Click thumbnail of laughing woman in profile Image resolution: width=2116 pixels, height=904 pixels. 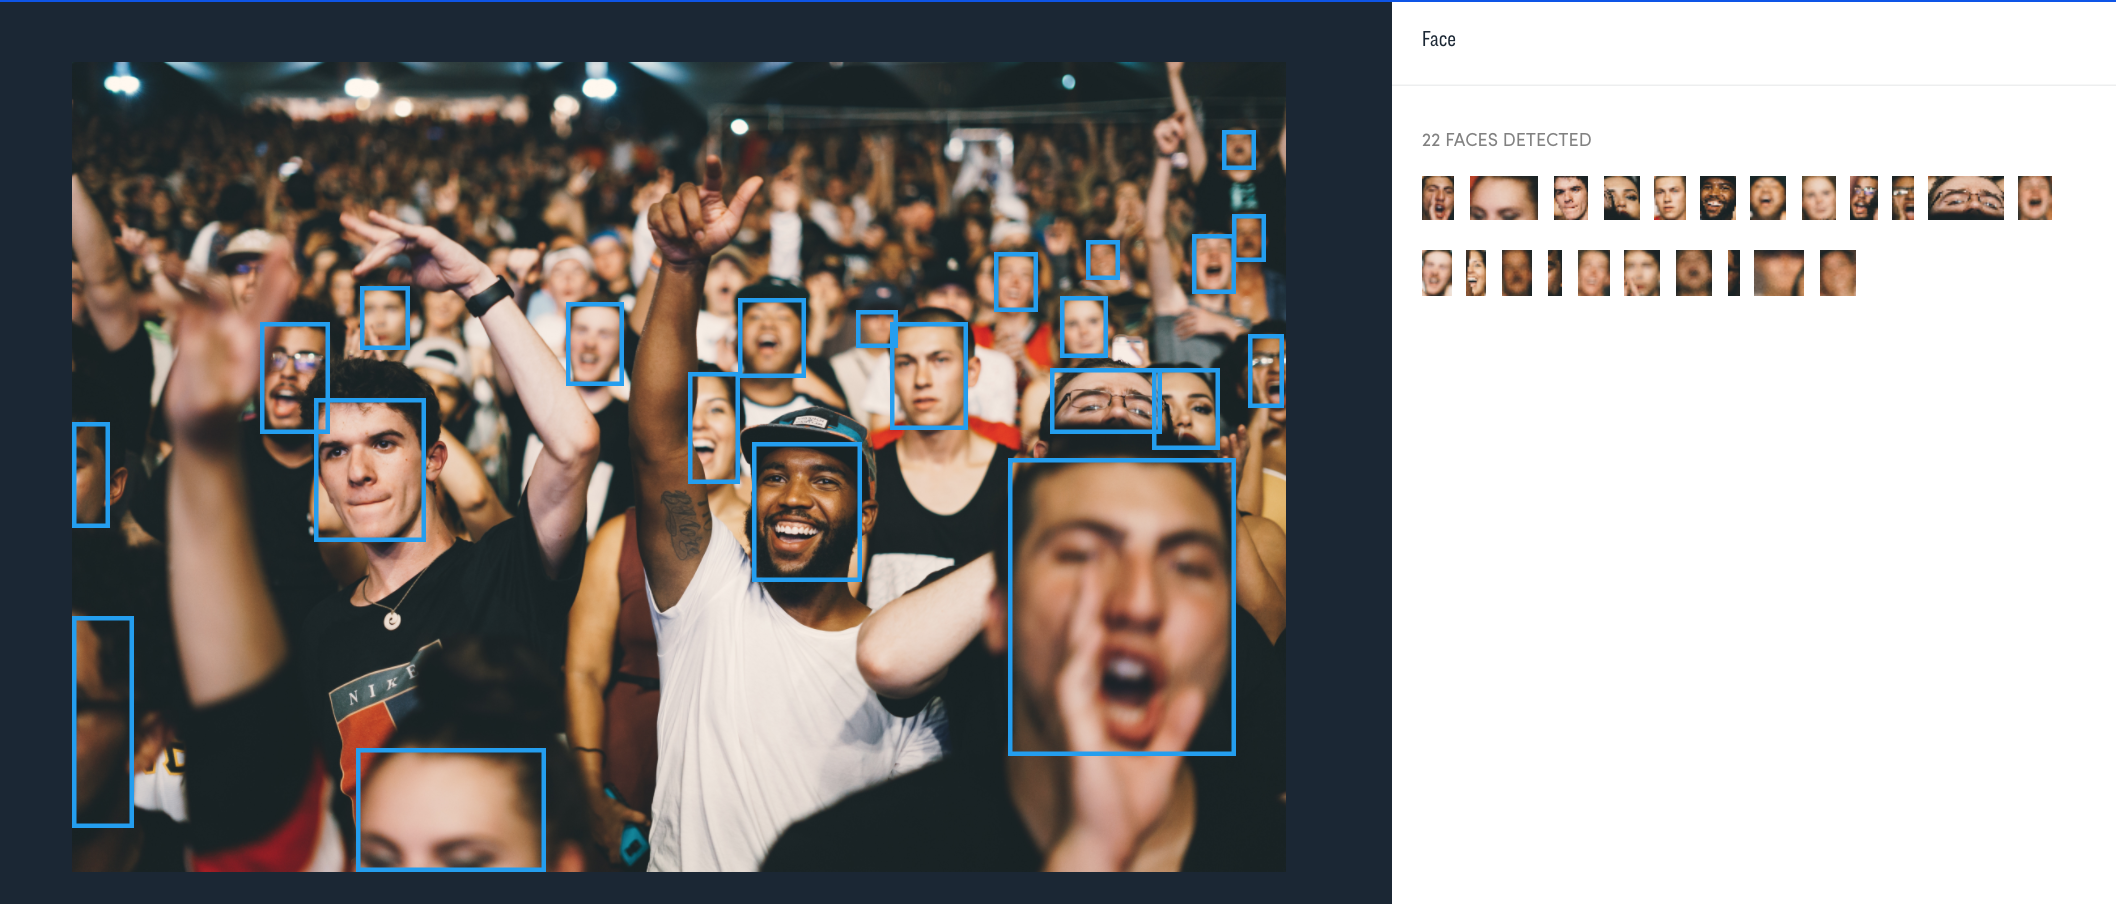pyautogui.click(x=1476, y=273)
